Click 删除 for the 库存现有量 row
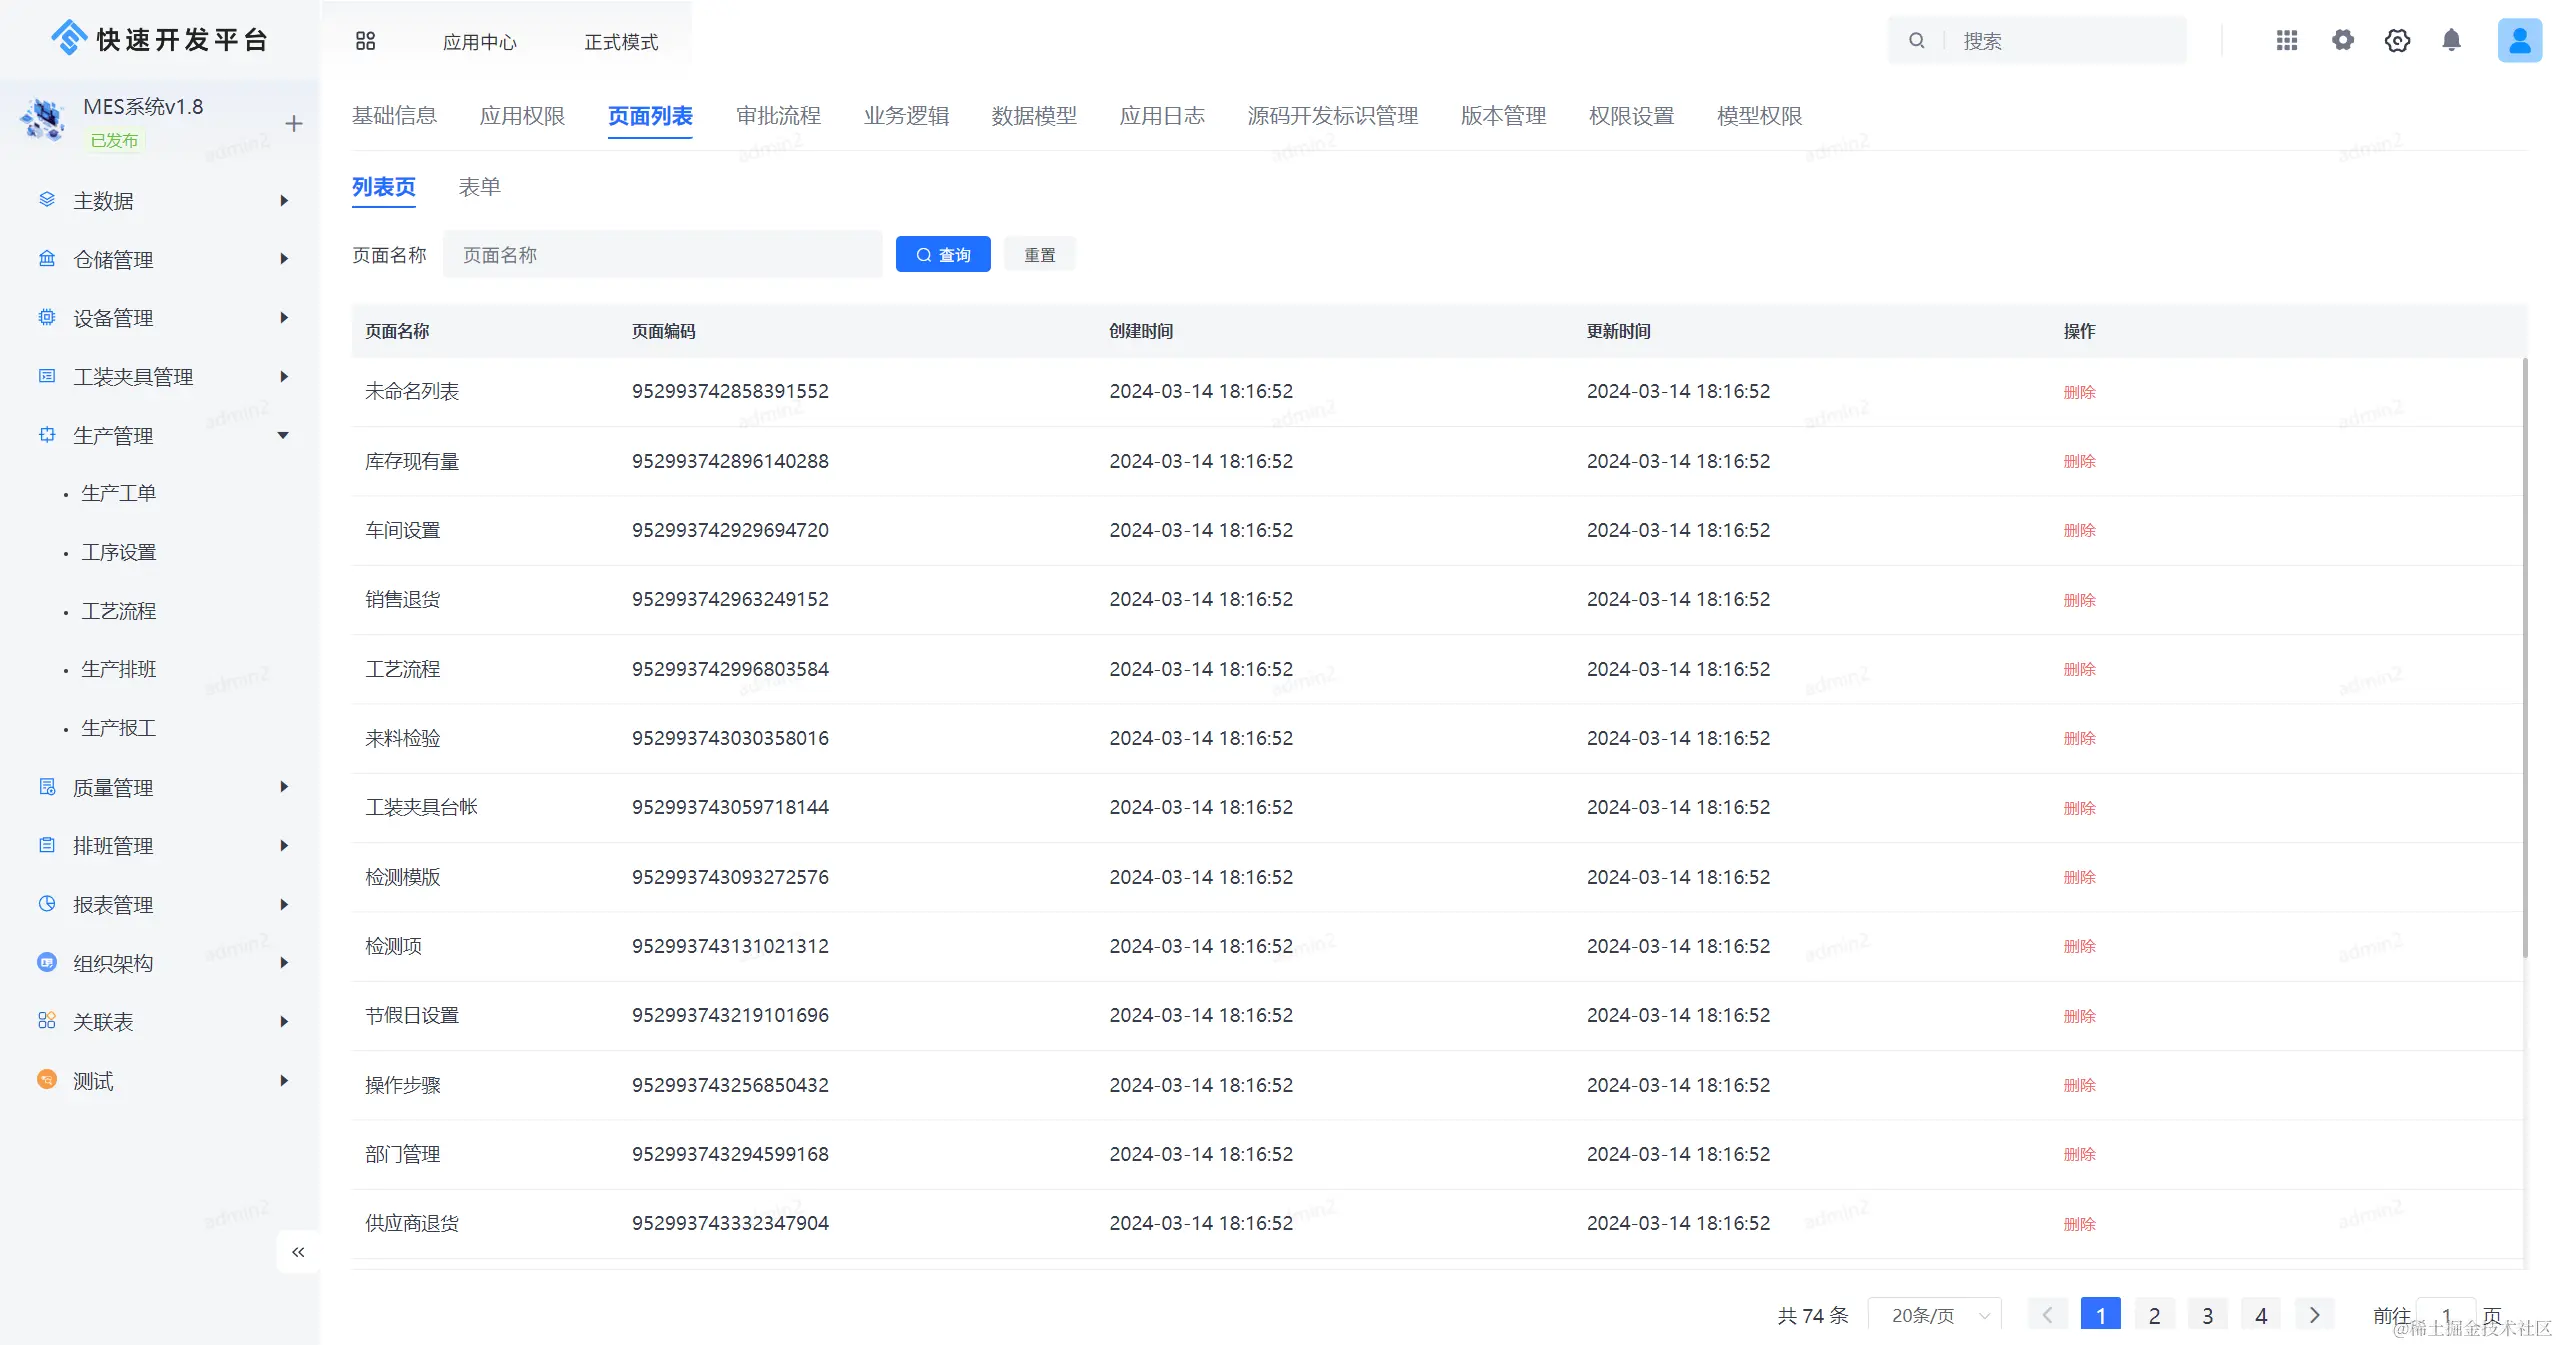The image size is (2559, 1345). 2078,461
